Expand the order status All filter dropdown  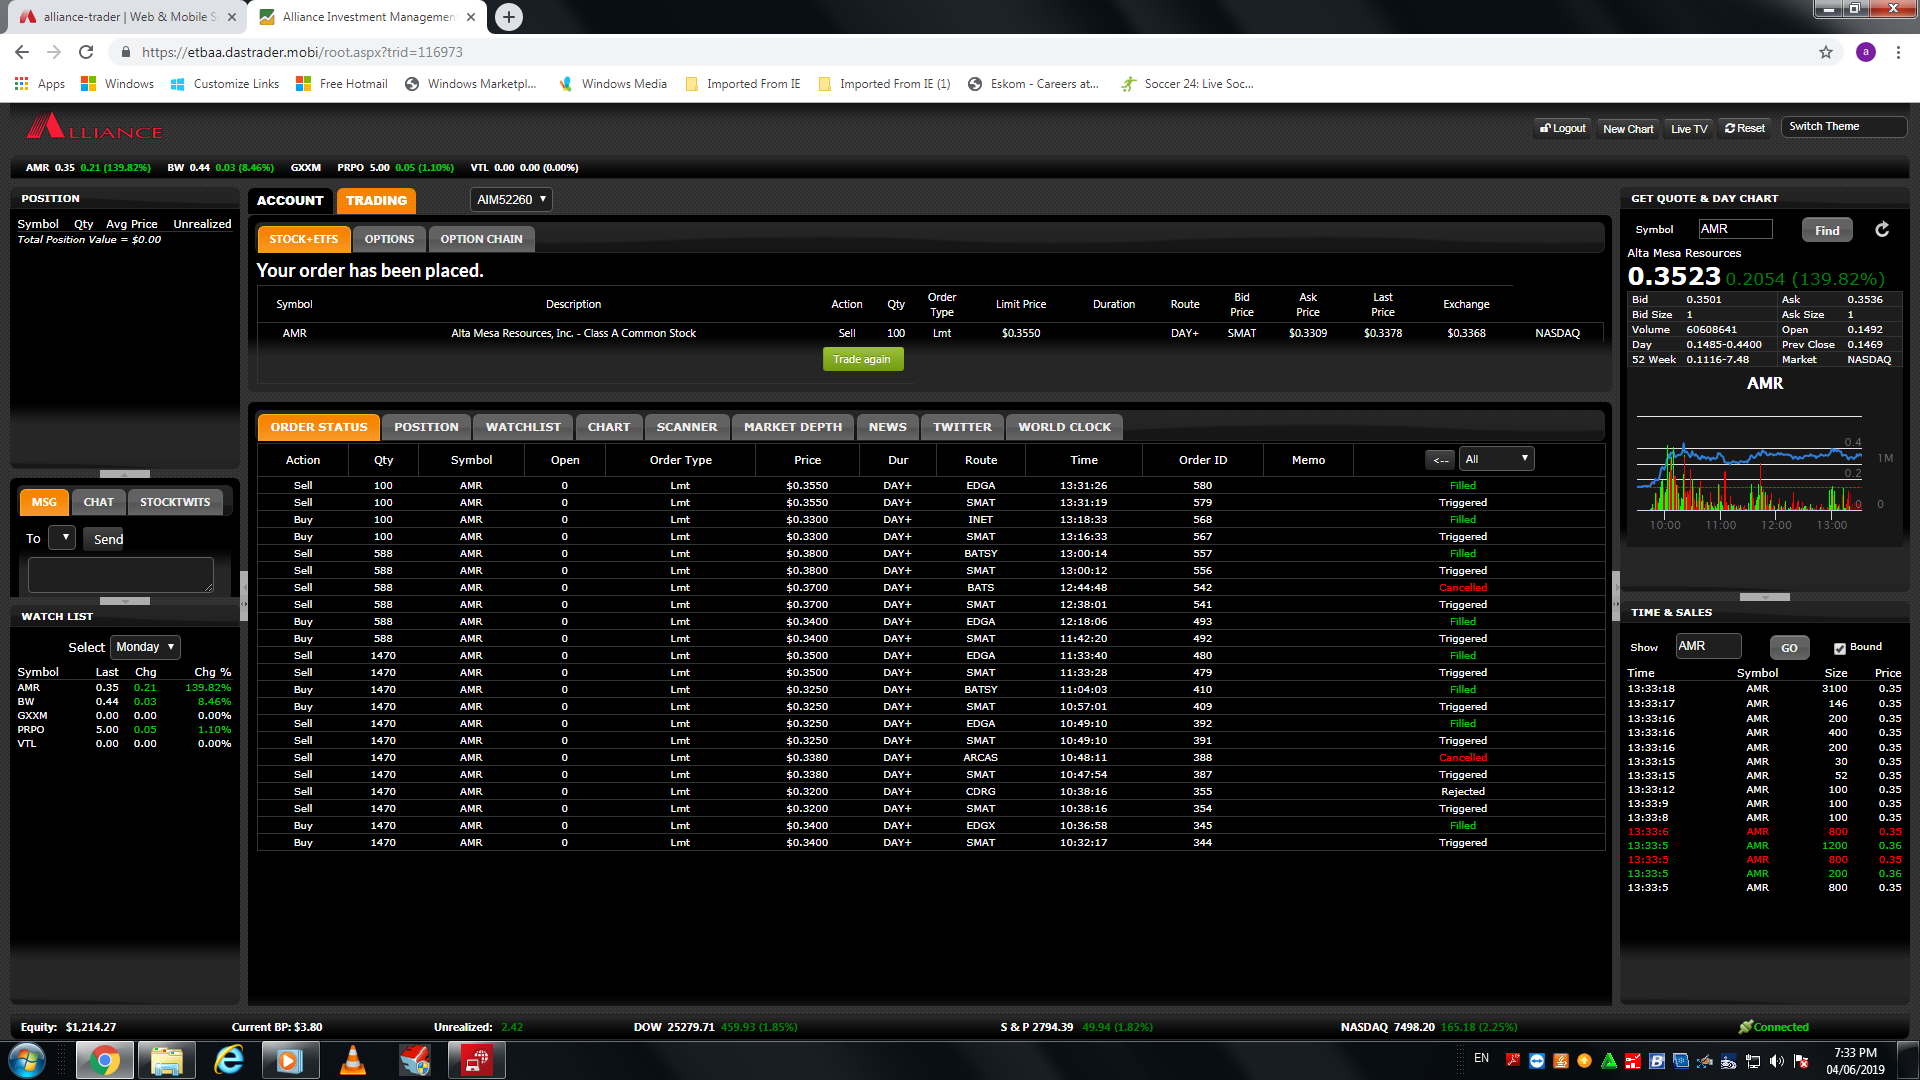[x=1496, y=459]
